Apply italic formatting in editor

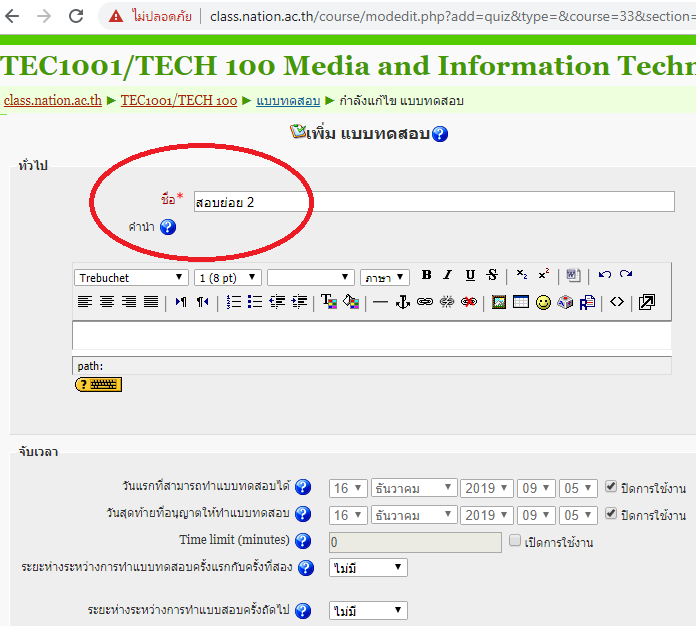click(x=447, y=276)
